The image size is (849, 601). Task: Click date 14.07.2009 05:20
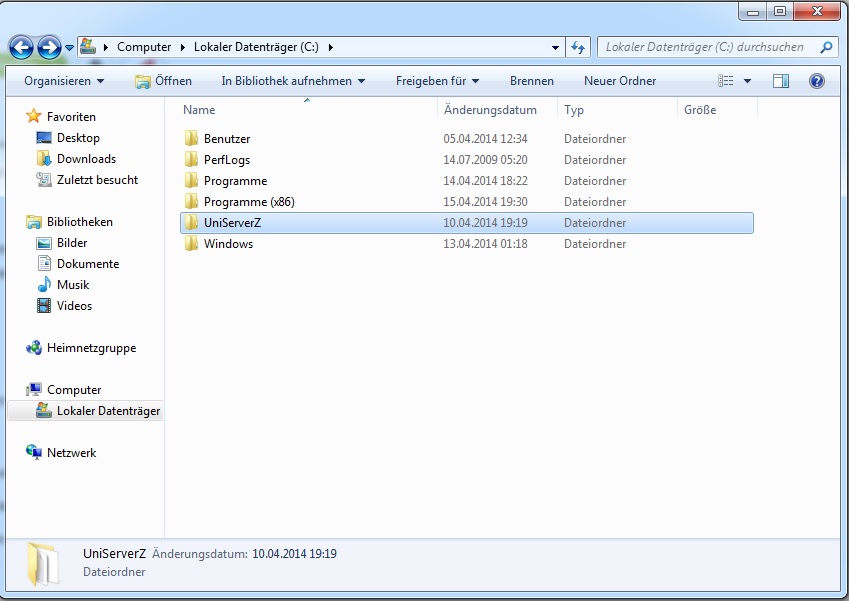(x=485, y=160)
